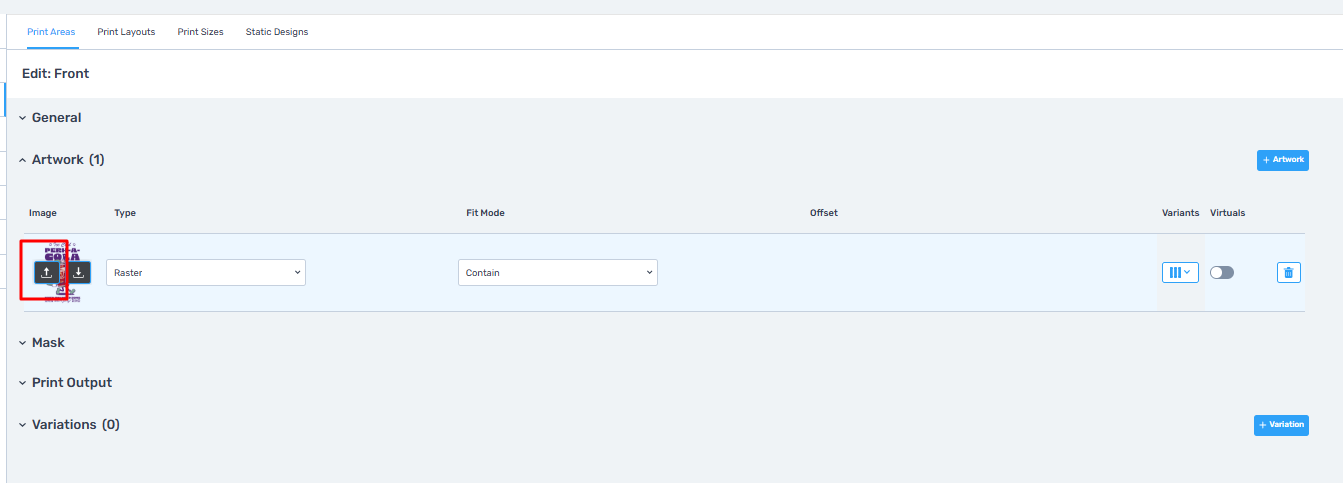Collapse the Artwork (1) section

67,160
